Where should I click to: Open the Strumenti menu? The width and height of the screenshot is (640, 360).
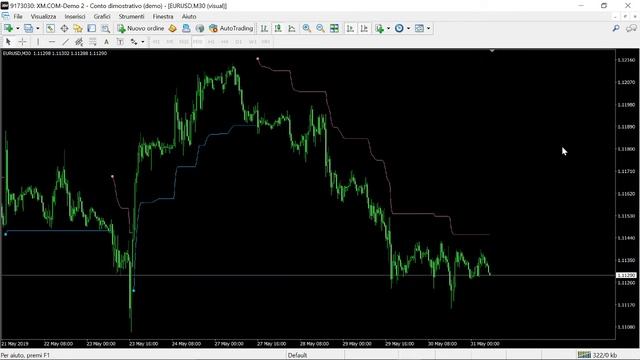click(x=131, y=16)
